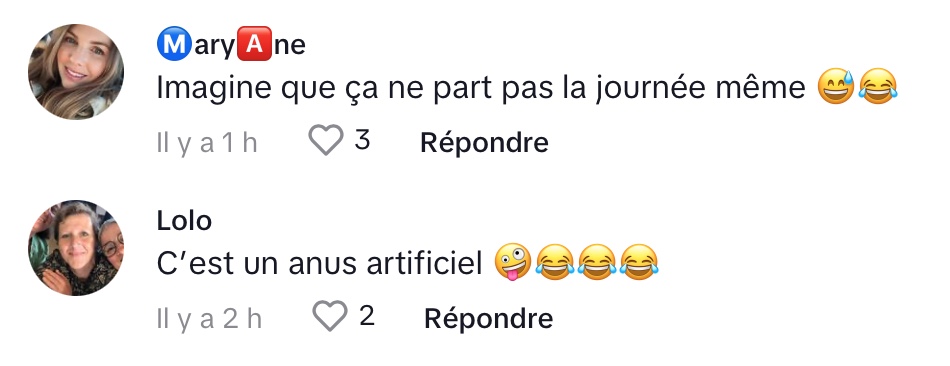950x366 pixels.
Task: Open MaryAne's profile picture
Action: click(76, 72)
